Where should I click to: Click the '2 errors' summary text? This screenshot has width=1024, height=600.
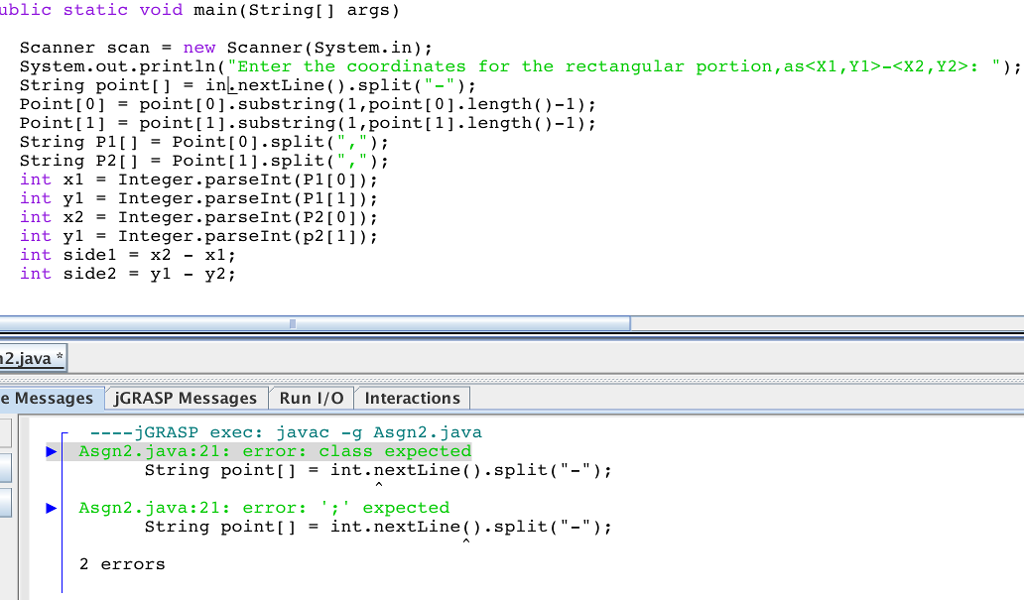click(x=121, y=563)
